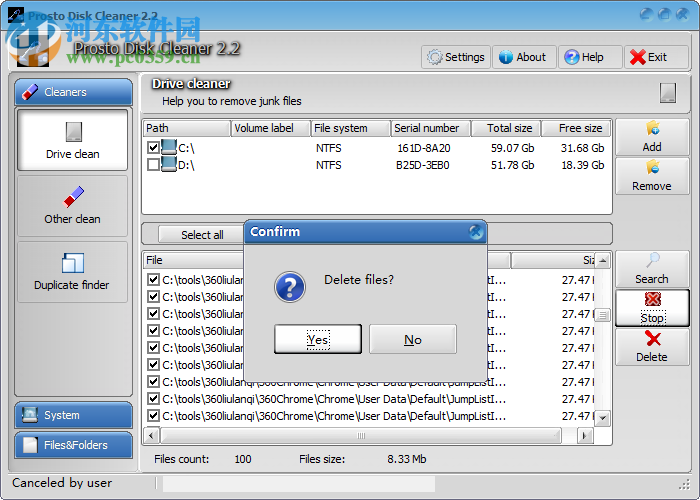The width and height of the screenshot is (700, 500).
Task: Uncheck the last file row checkbox
Action: [153, 416]
